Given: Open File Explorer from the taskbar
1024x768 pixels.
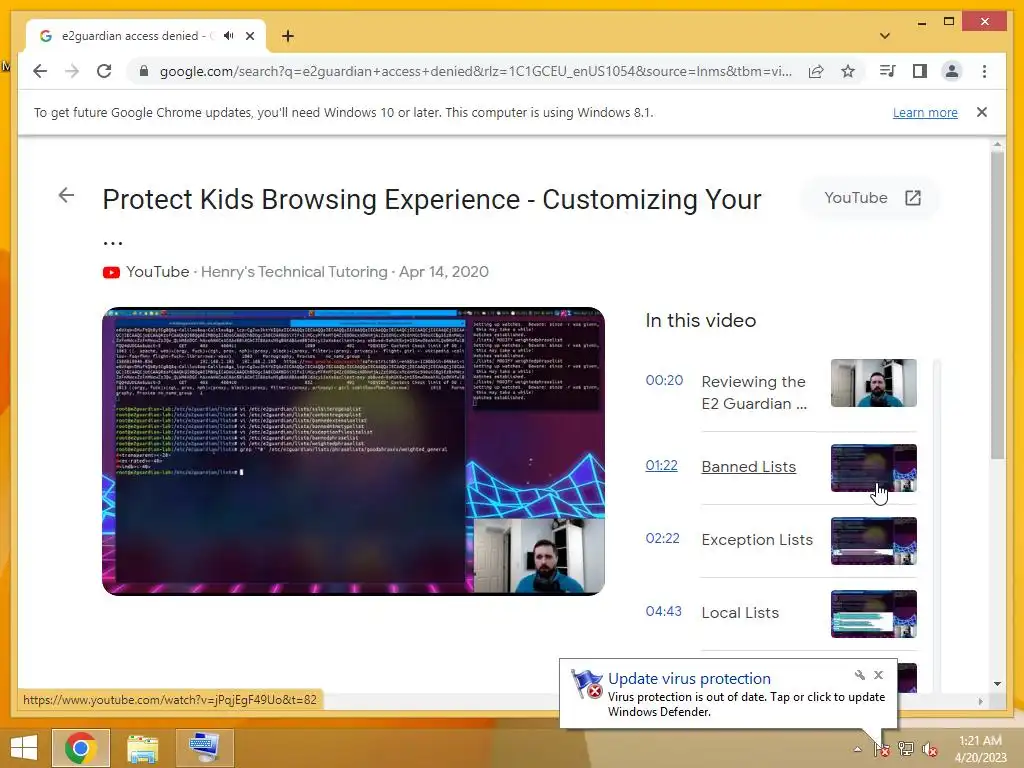Looking at the screenshot, I should coord(142,748).
